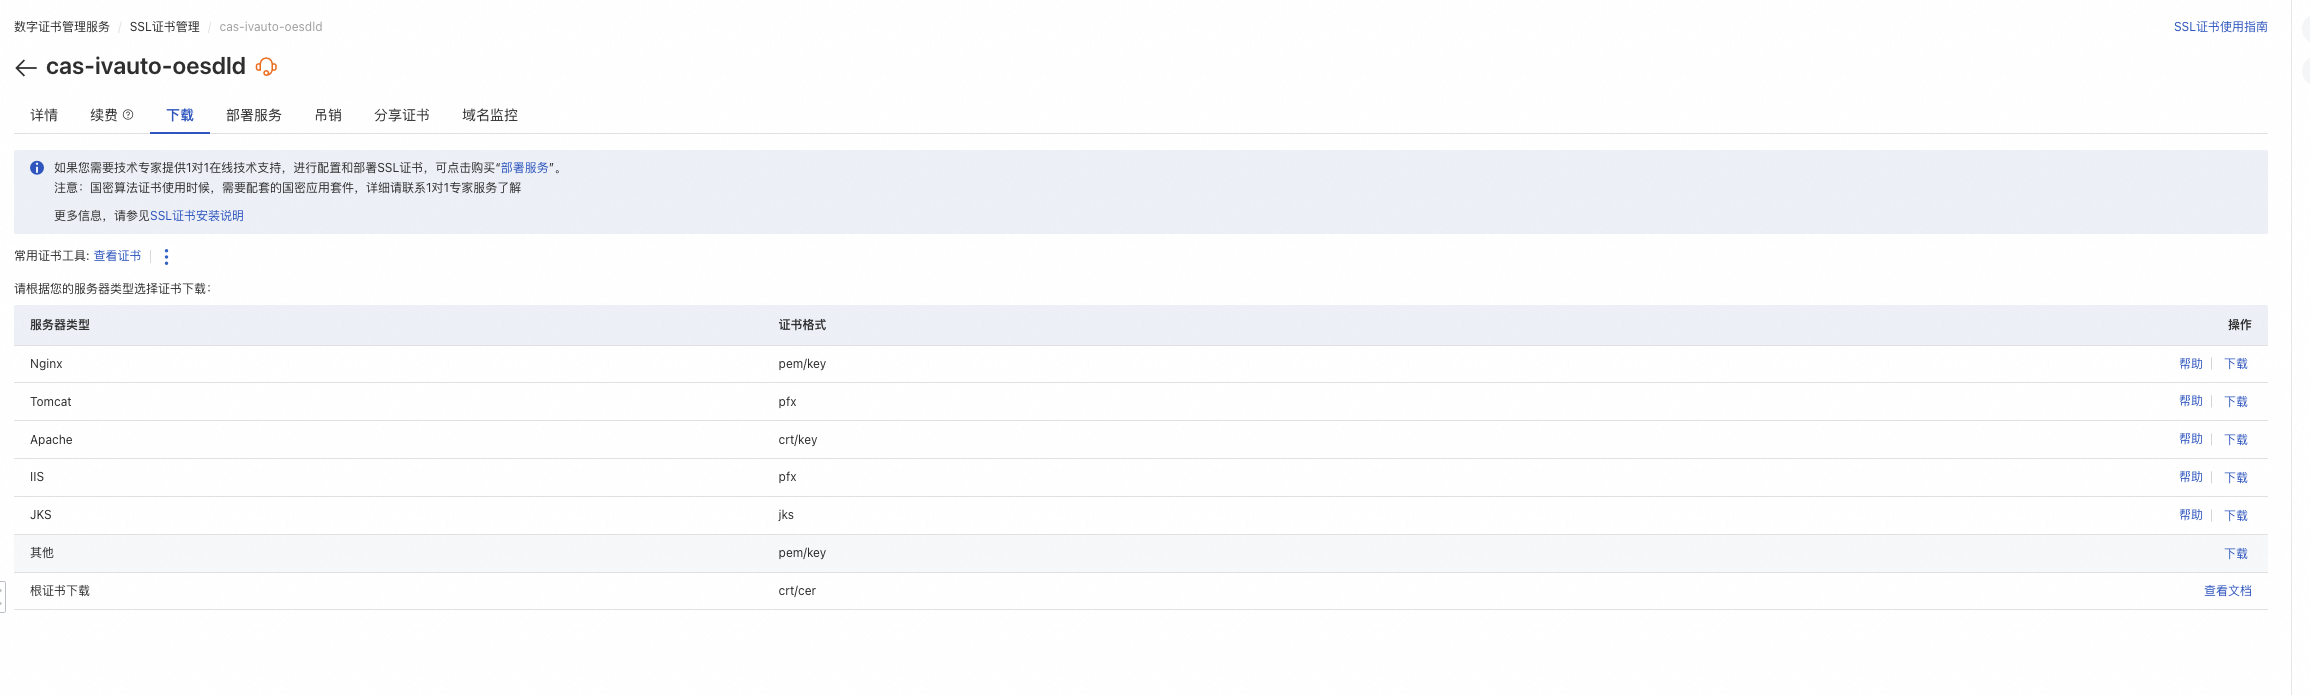Open the 域名监控 tab
The height and width of the screenshot is (695, 2310).
[490, 115]
